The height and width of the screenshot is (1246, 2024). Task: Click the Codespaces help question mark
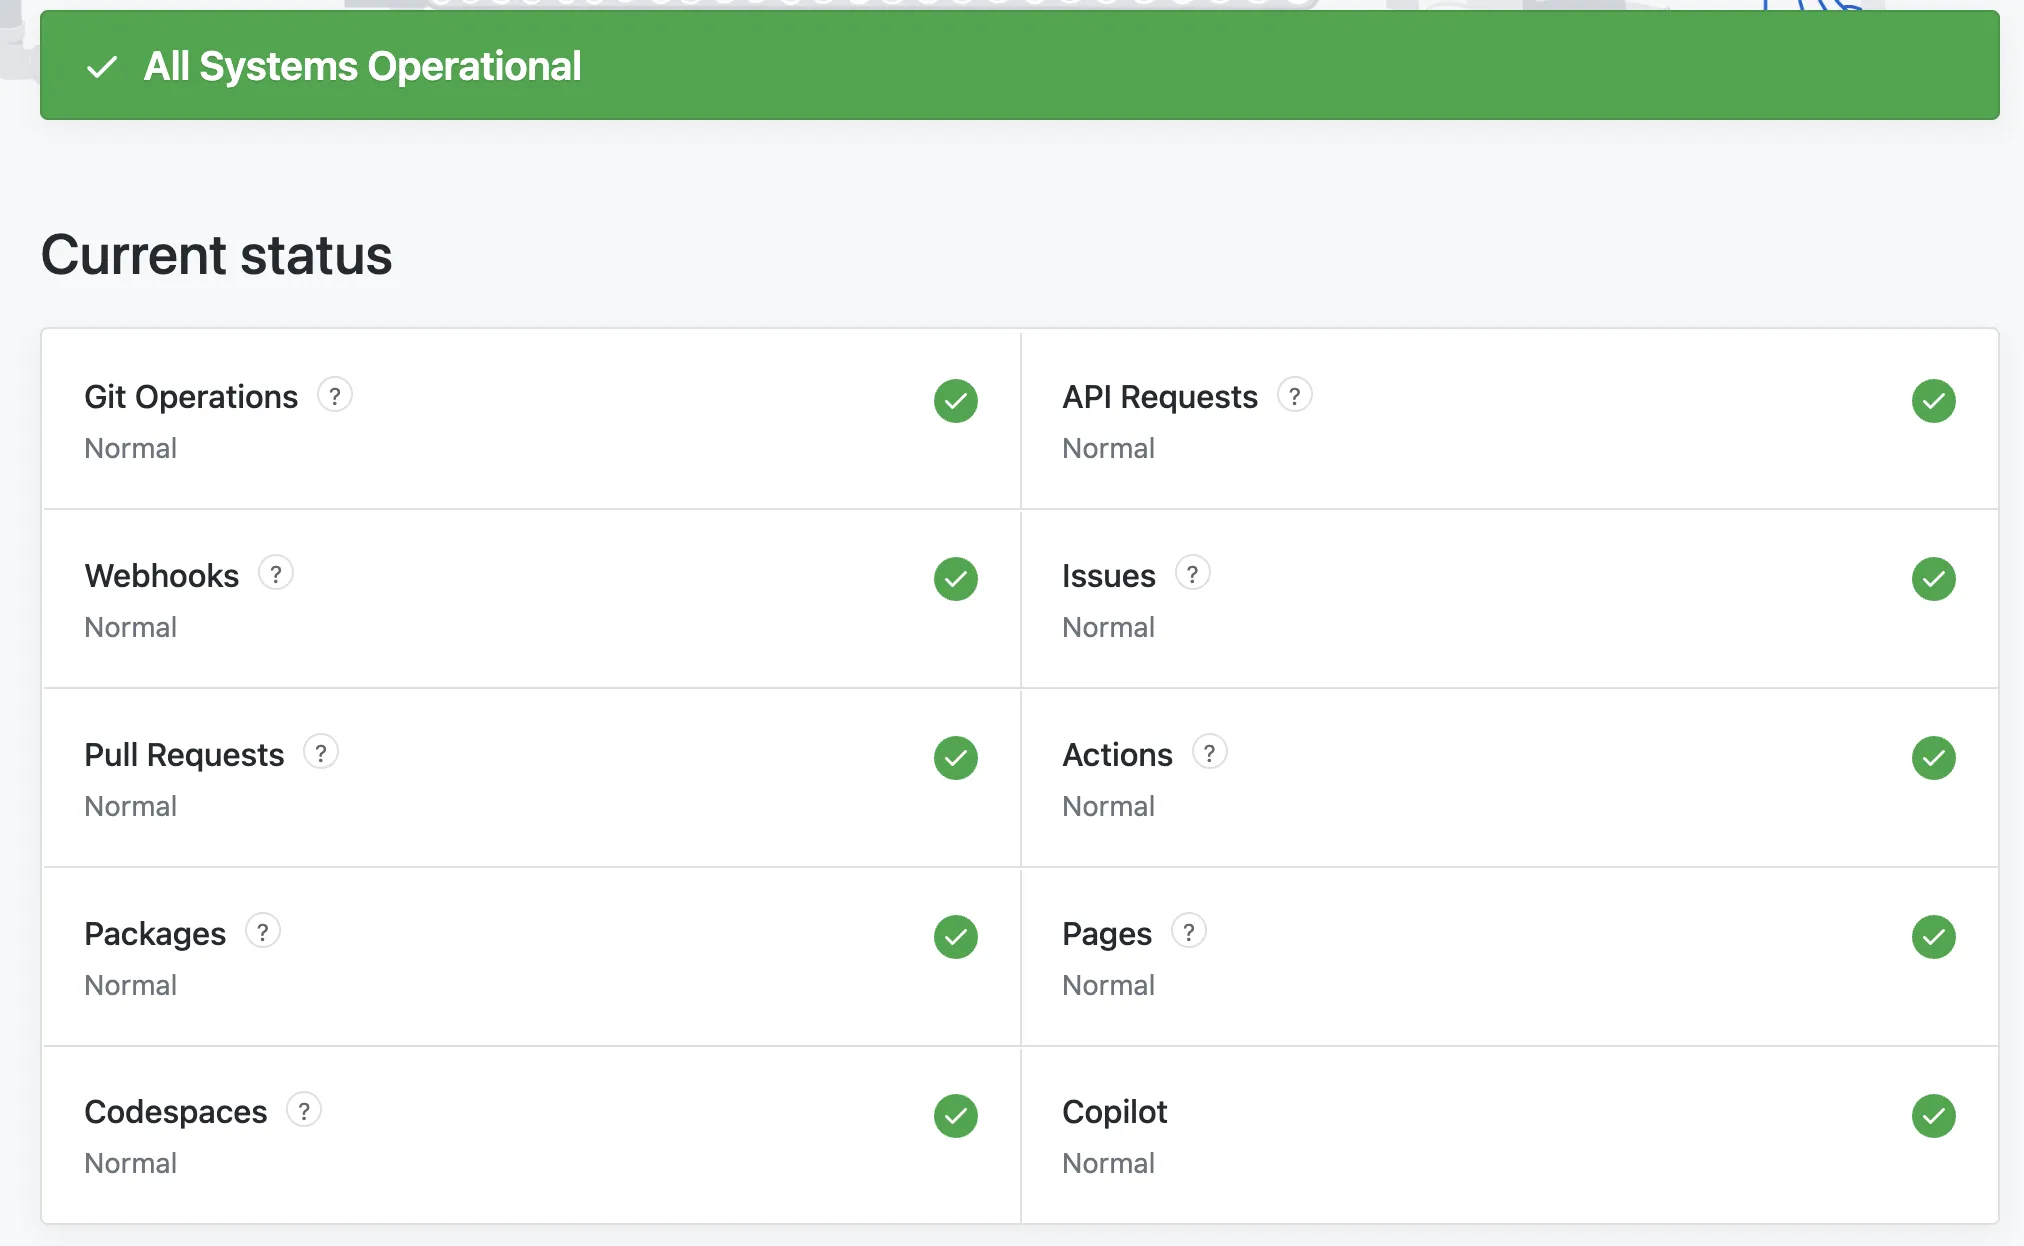click(x=304, y=1110)
